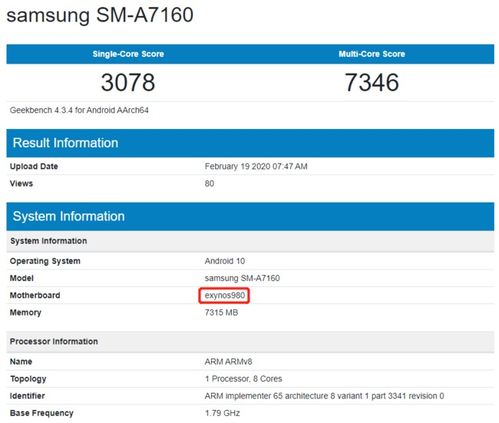Click the System Information blue header bar
499x423 pixels.
click(x=250, y=216)
